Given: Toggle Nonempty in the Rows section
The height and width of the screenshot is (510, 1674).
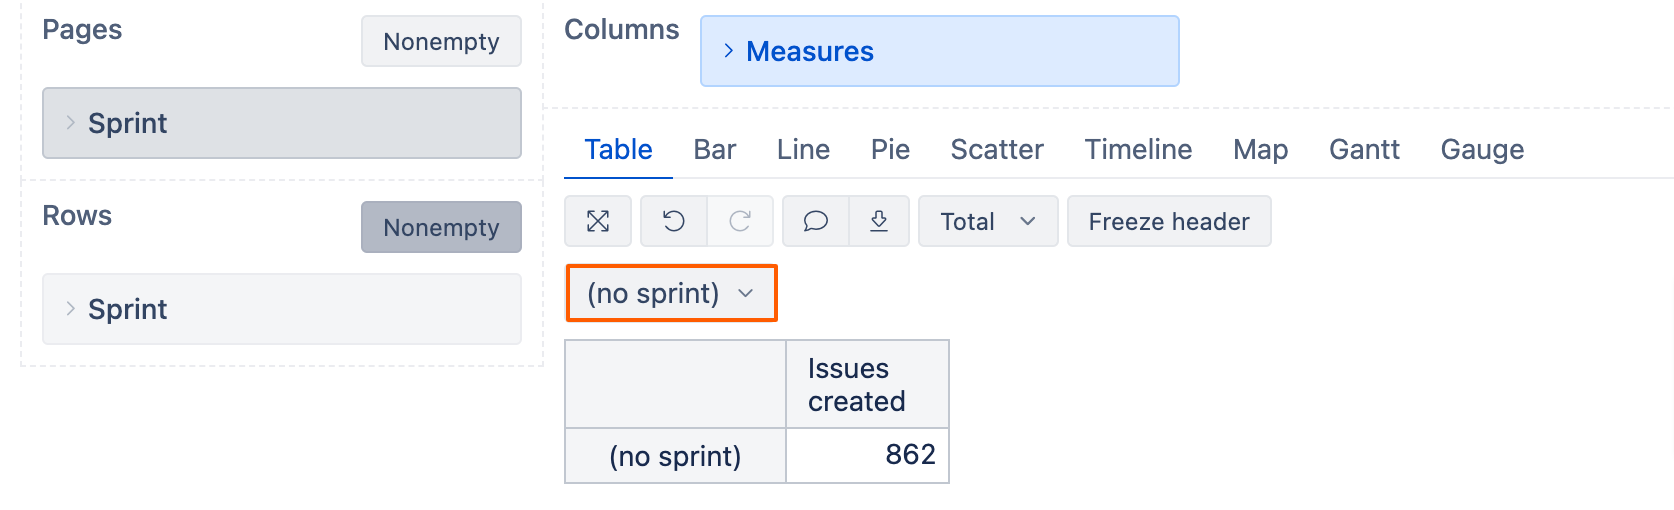Looking at the screenshot, I should pyautogui.click(x=441, y=227).
